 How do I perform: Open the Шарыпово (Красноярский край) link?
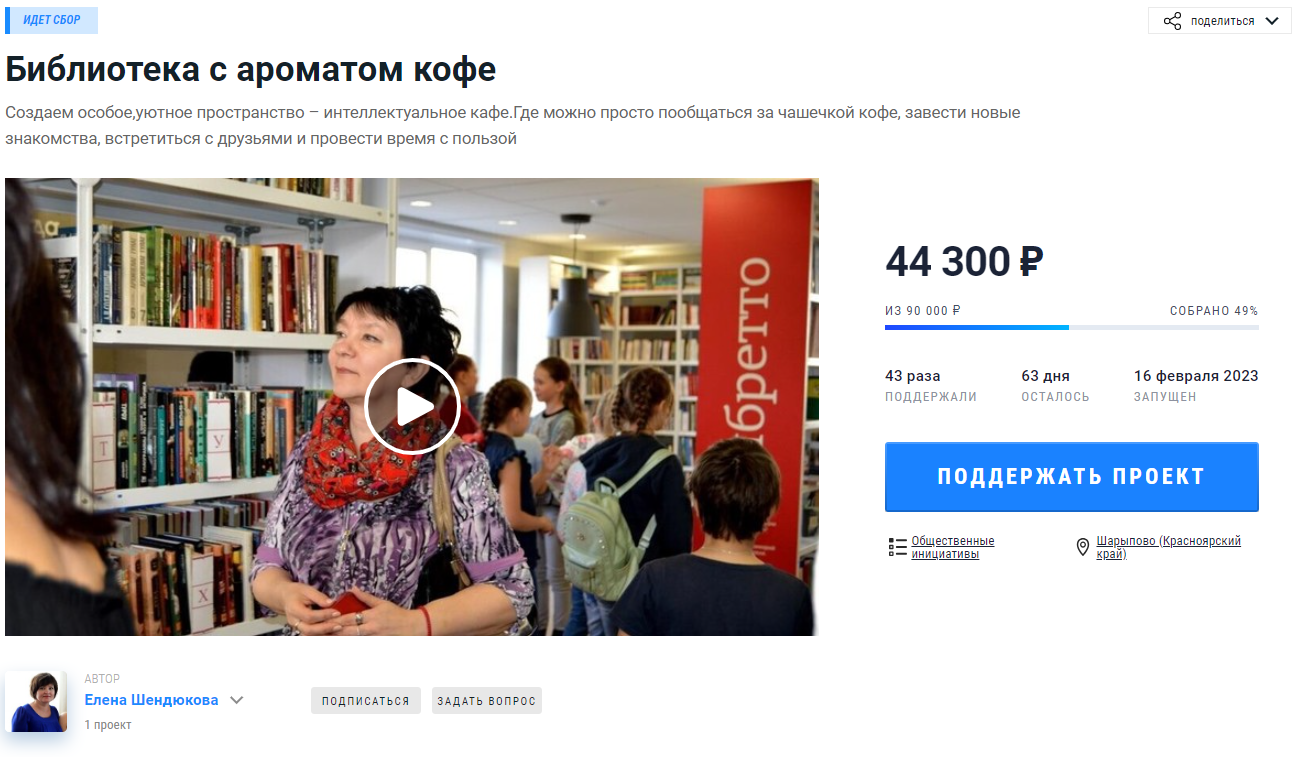pos(1168,547)
